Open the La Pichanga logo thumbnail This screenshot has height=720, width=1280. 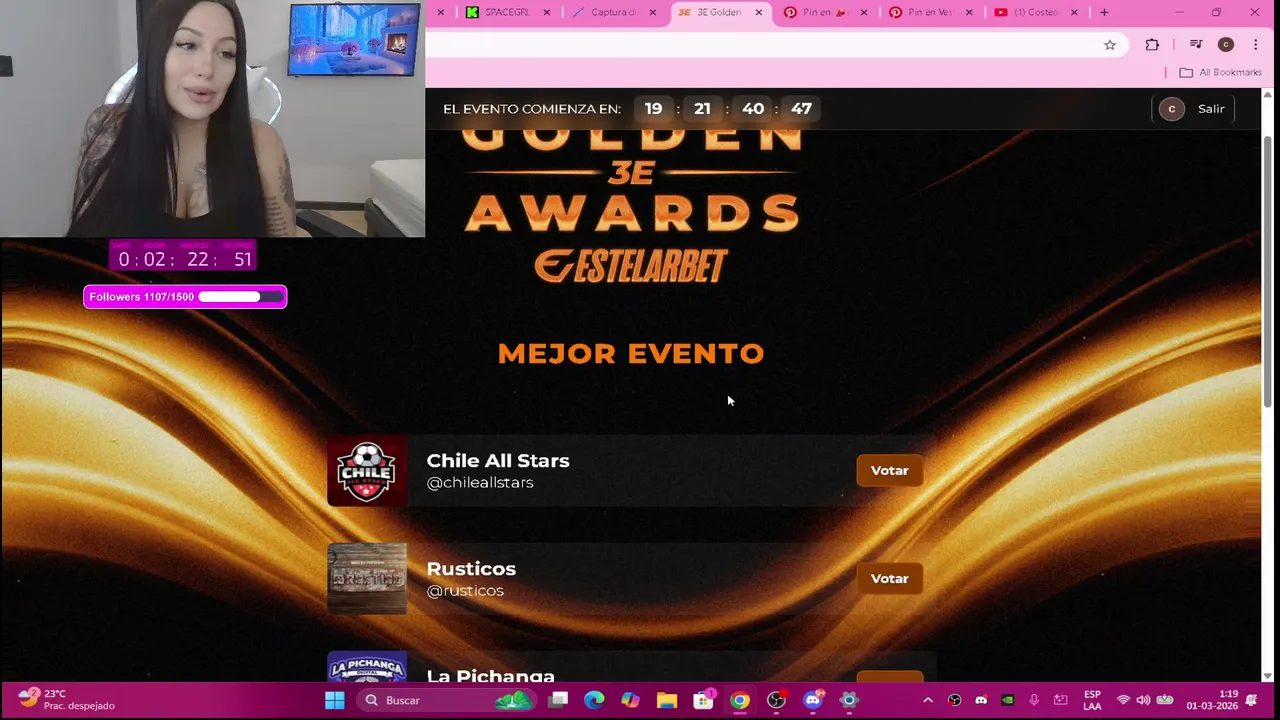tap(367, 667)
